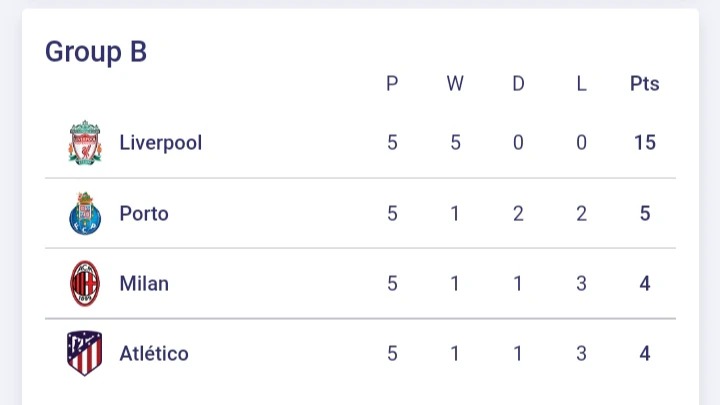Image resolution: width=720 pixels, height=405 pixels.
Task: Click the Pts column header
Action: click(645, 84)
